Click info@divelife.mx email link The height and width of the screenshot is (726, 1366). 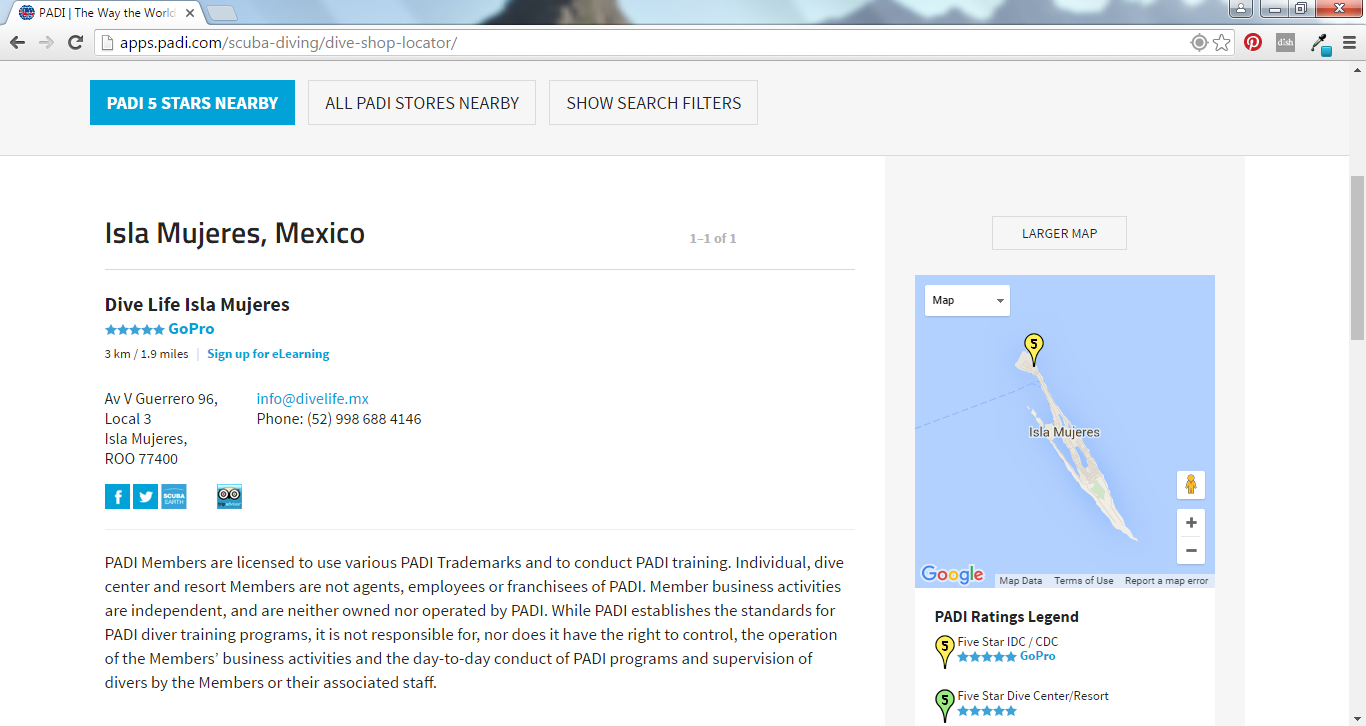(x=313, y=398)
